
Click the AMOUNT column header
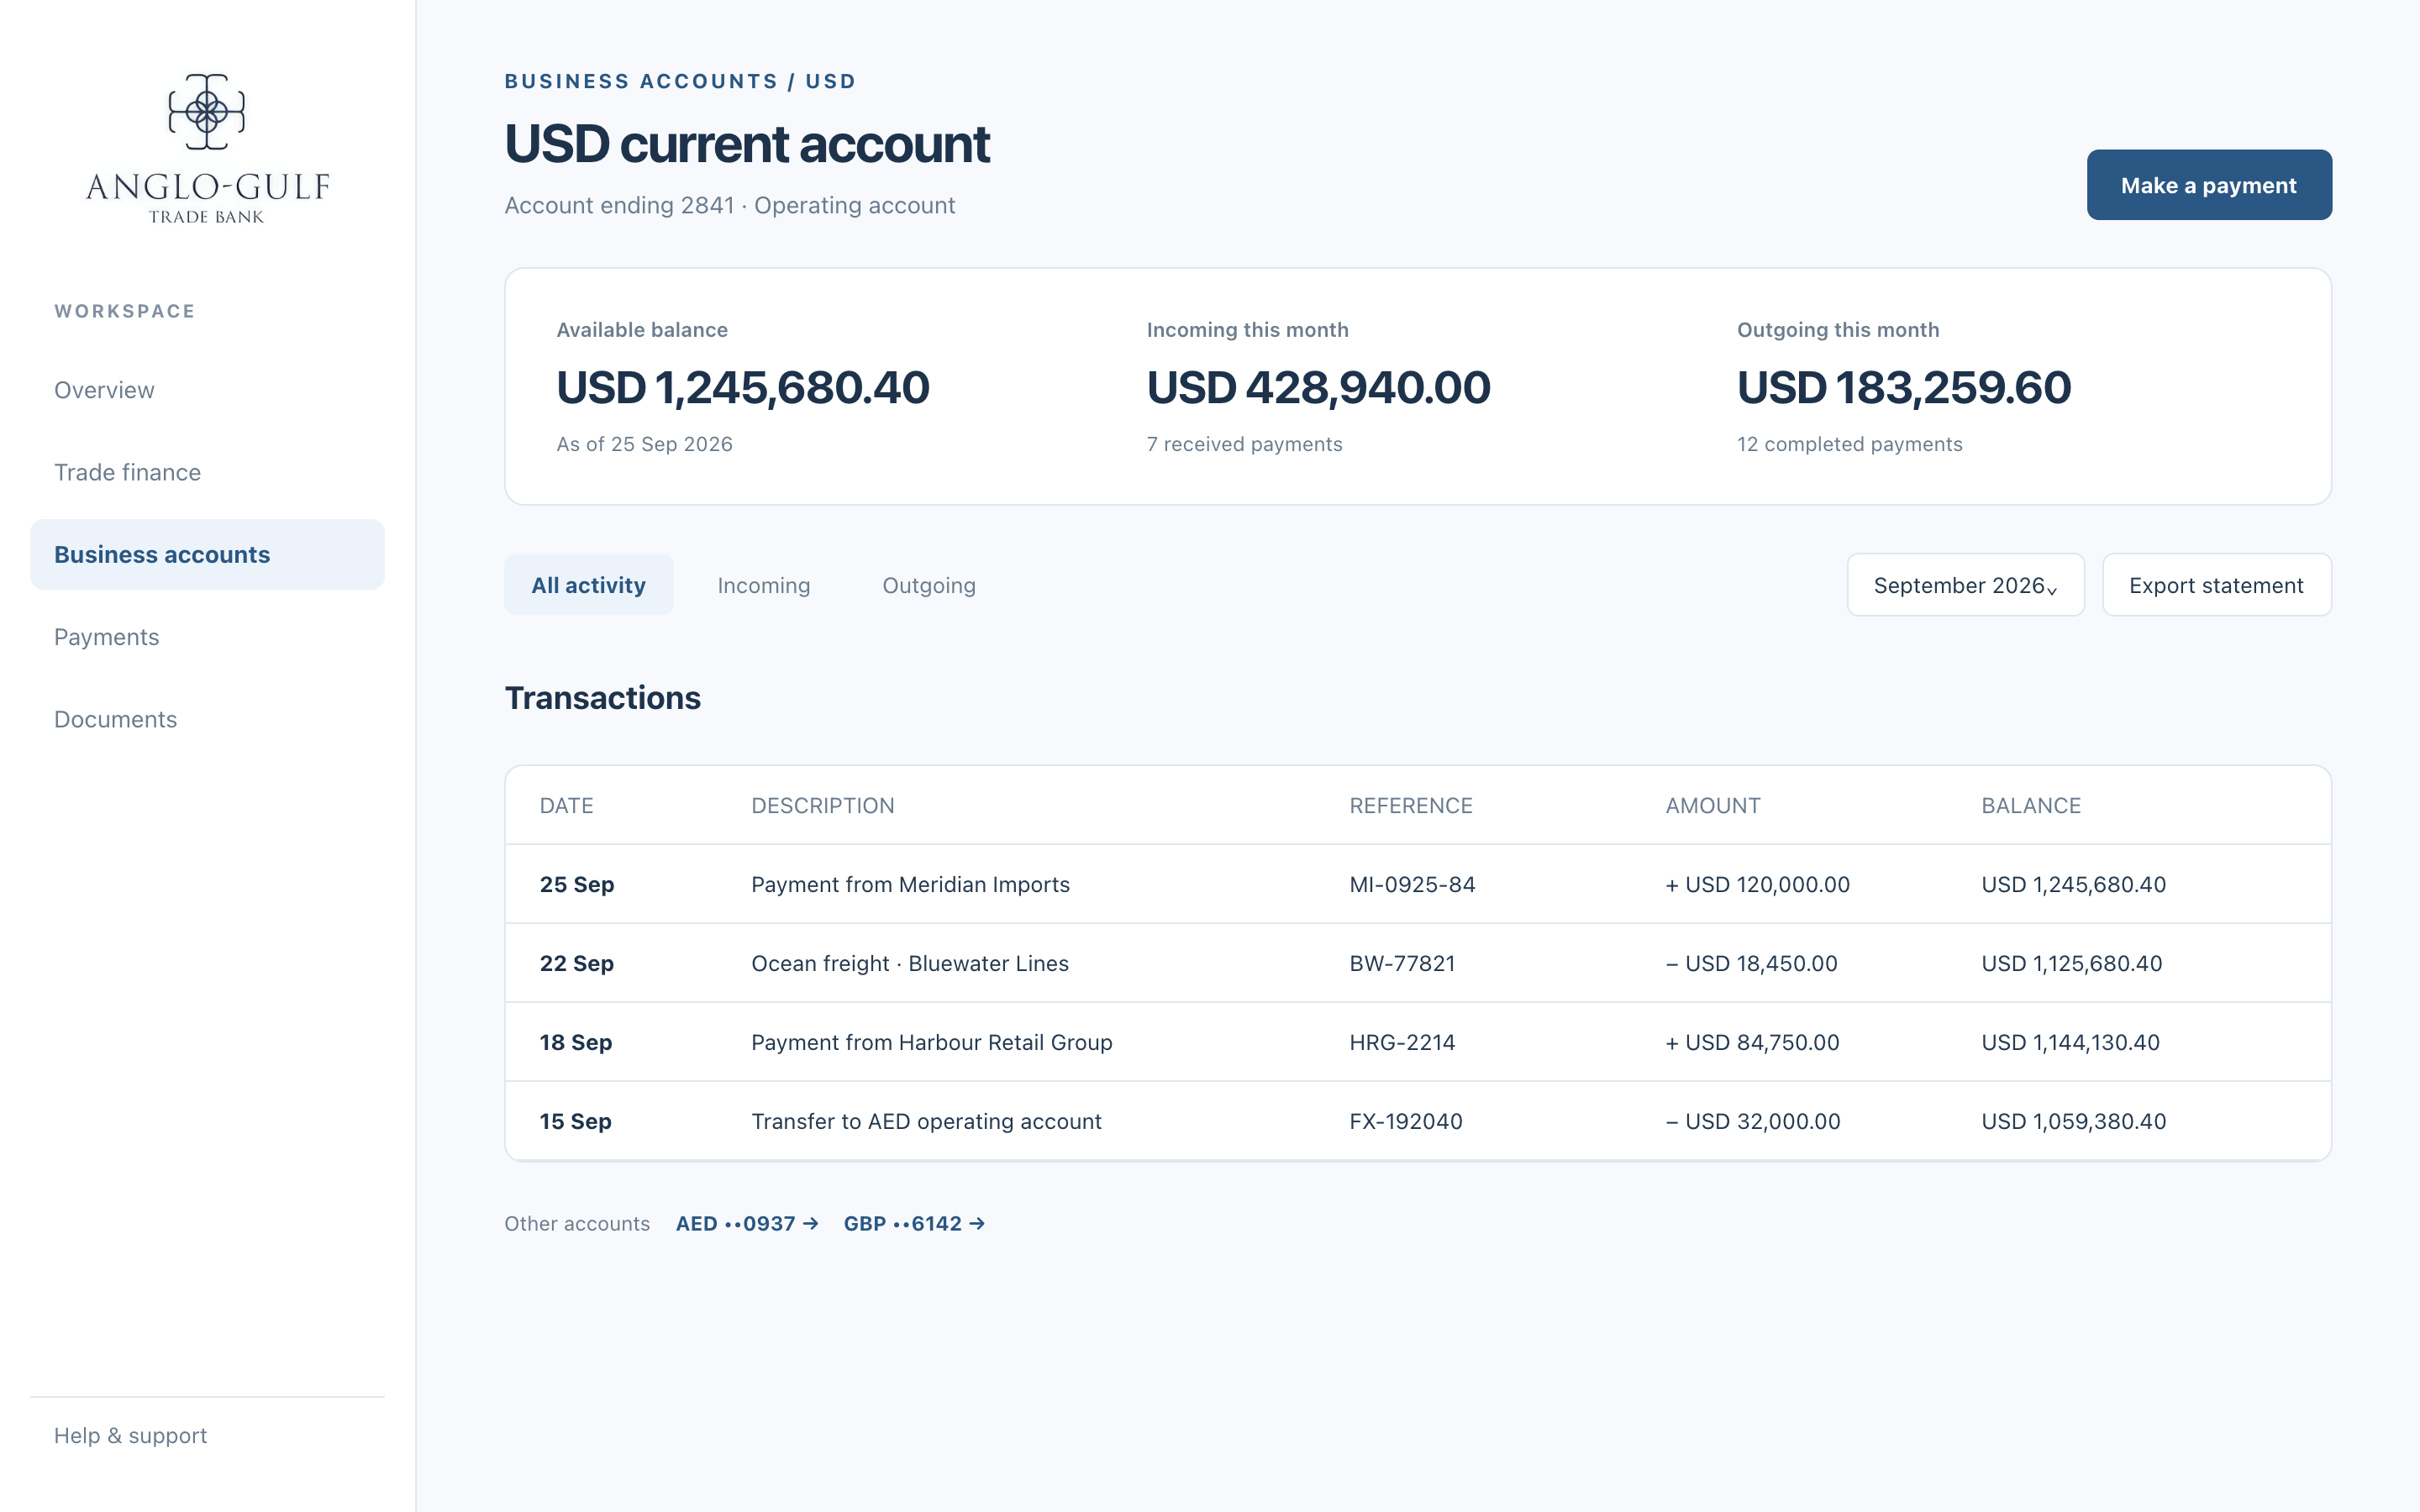(1712, 805)
